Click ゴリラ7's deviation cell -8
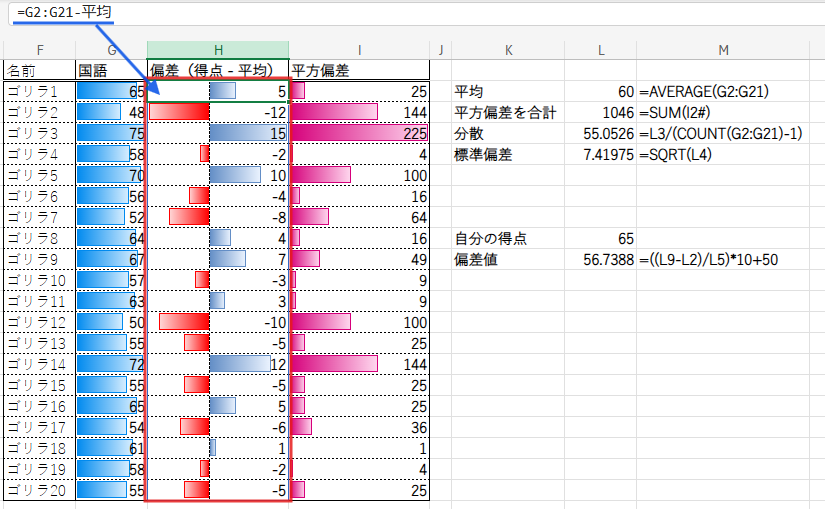This screenshot has width=825, height=509. pos(218,217)
